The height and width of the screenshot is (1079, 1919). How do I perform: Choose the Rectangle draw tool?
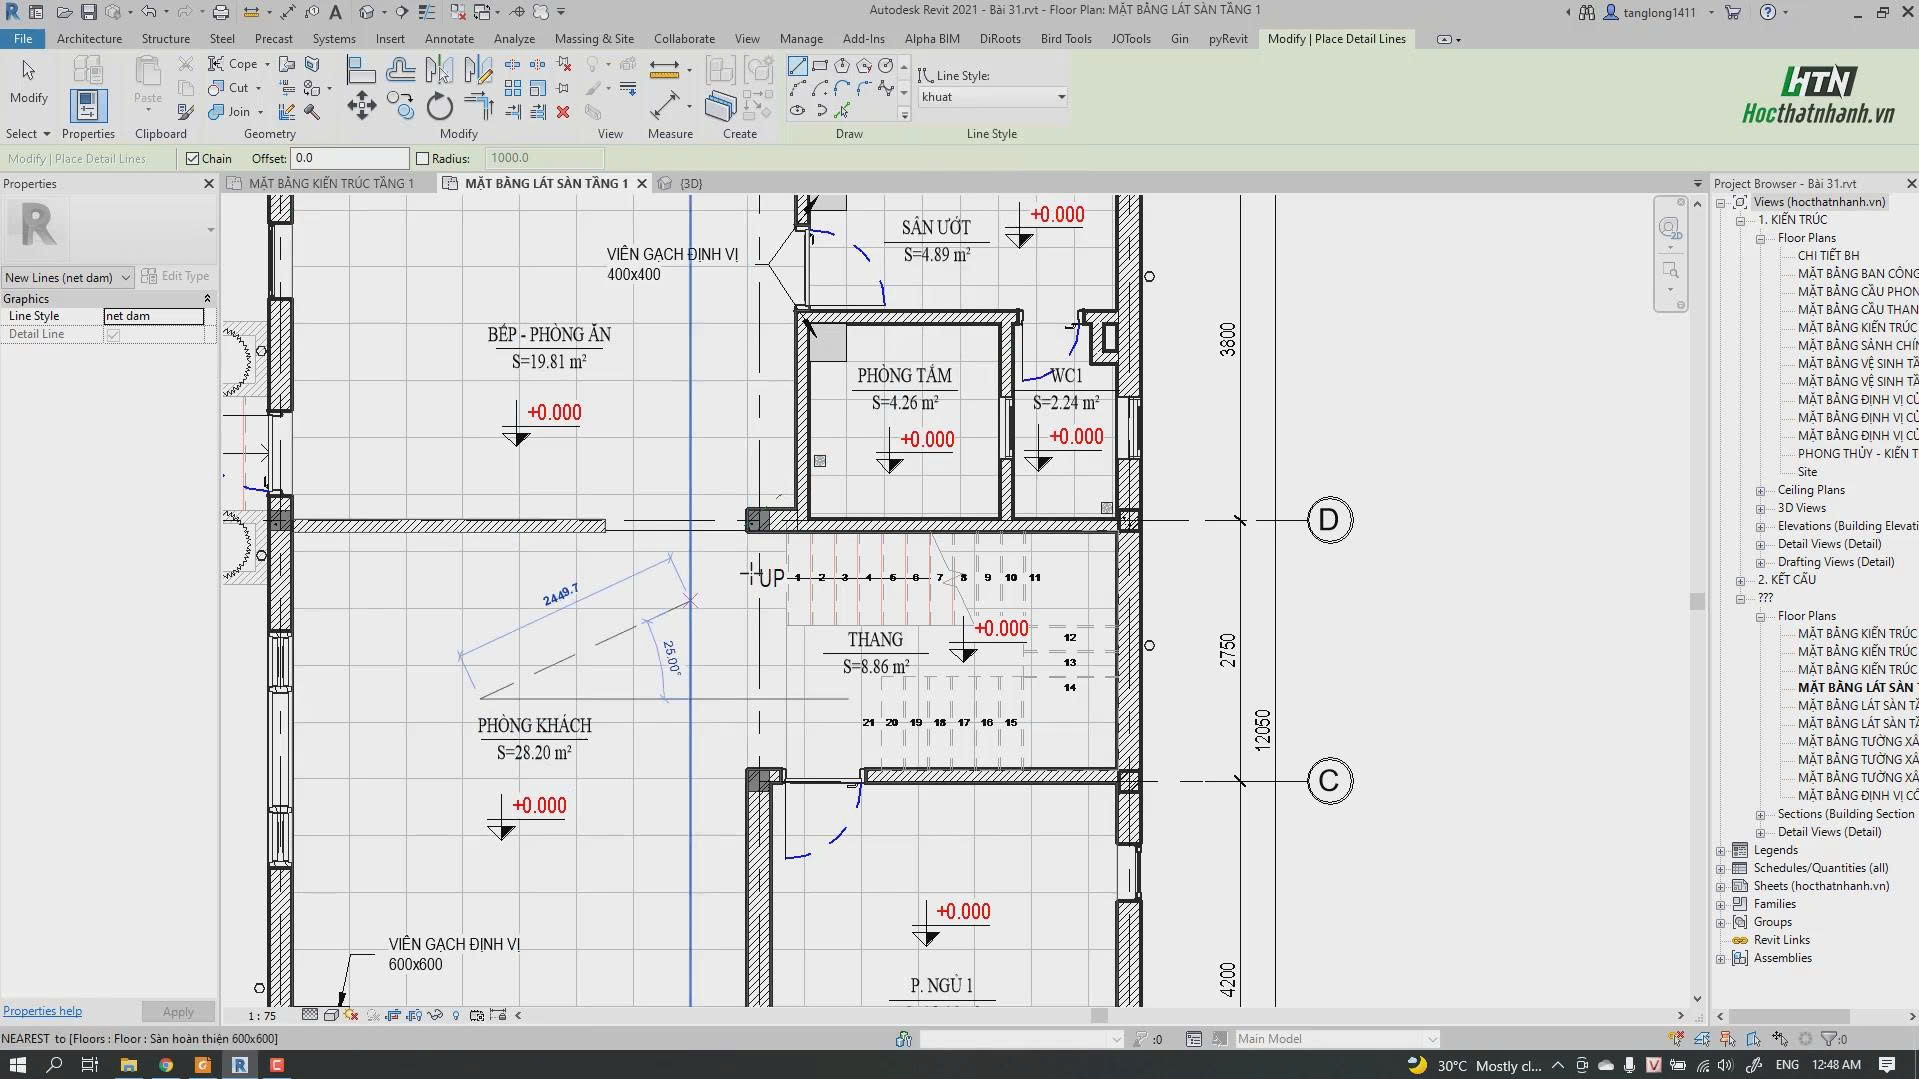tap(820, 65)
